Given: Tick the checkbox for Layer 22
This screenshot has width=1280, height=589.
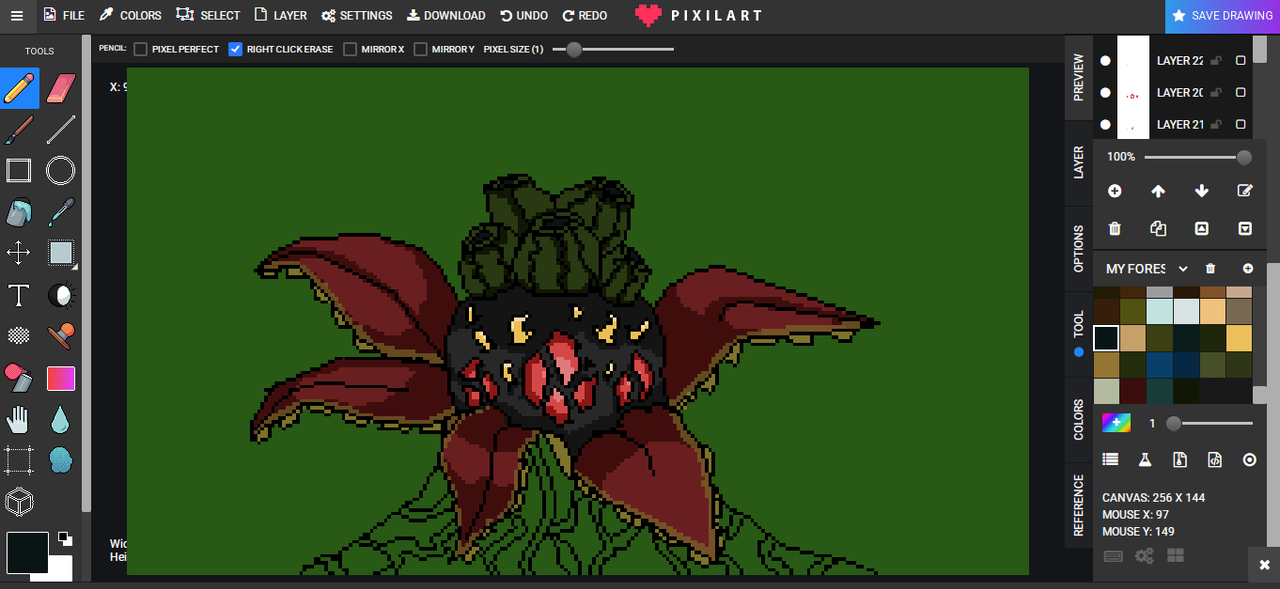Looking at the screenshot, I should point(1241,61).
